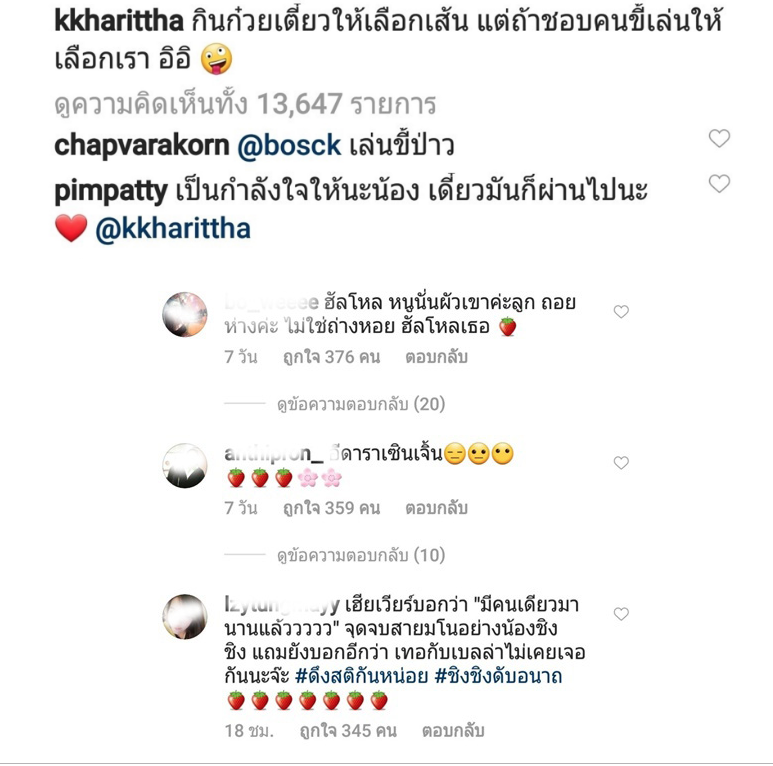This screenshot has width=773, height=766.
Task: Like the pimpatty comment with heart icon
Action: click(719, 184)
